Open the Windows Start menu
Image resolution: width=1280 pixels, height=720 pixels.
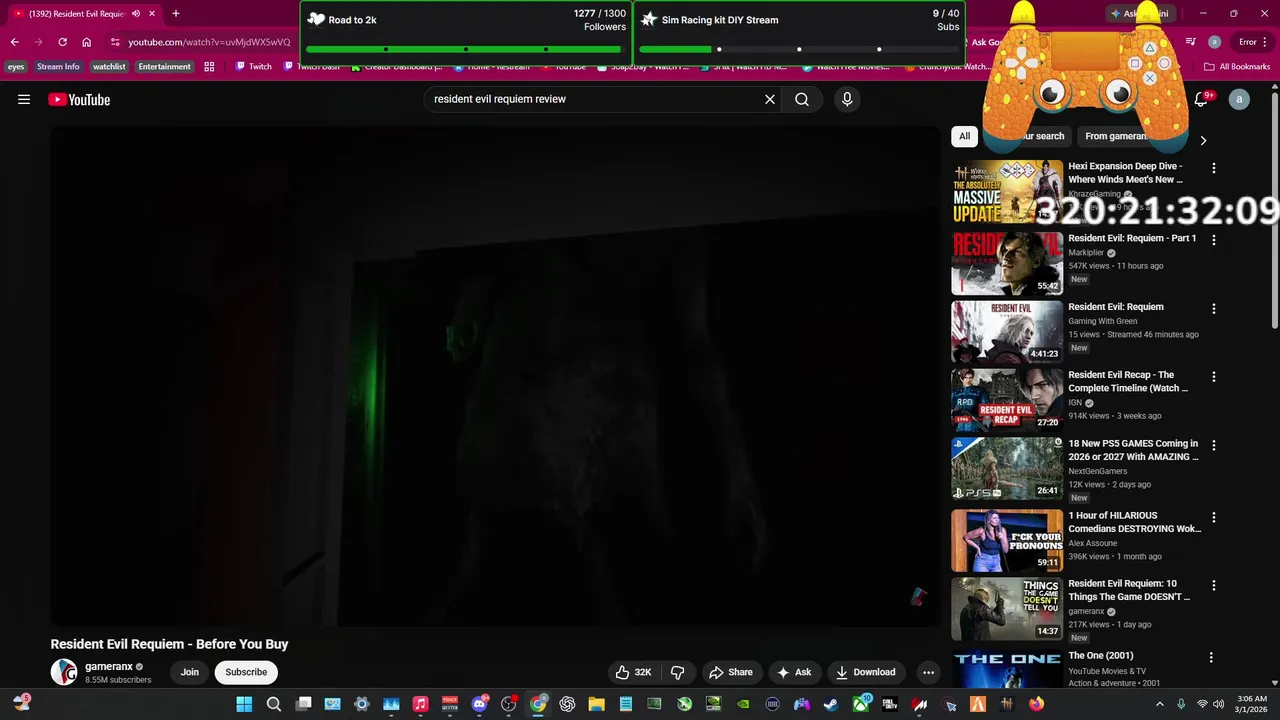[244, 704]
